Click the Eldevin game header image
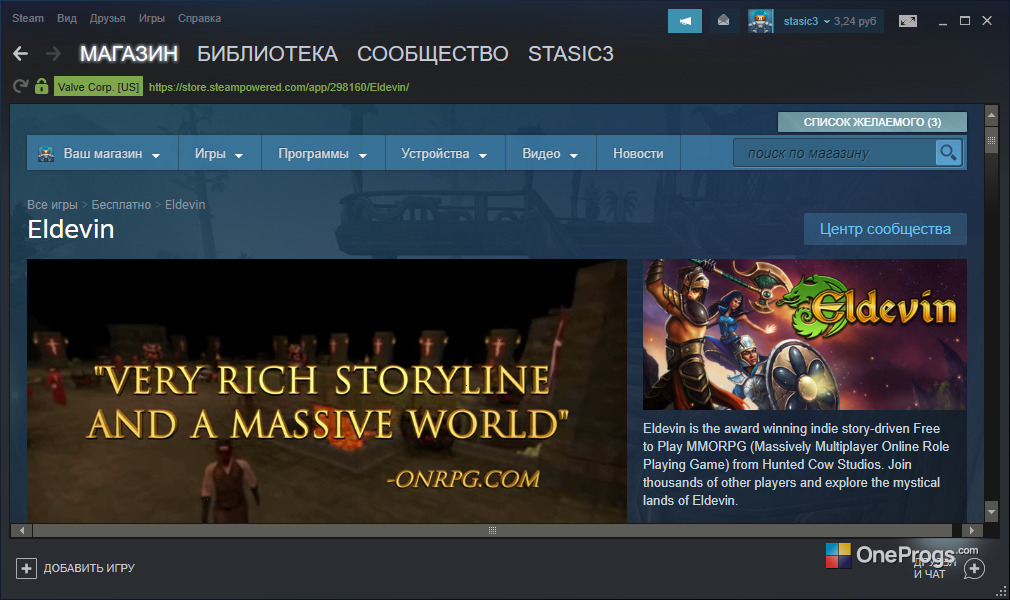The width and height of the screenshot is (1010, 600). click(x=805, y=334)
